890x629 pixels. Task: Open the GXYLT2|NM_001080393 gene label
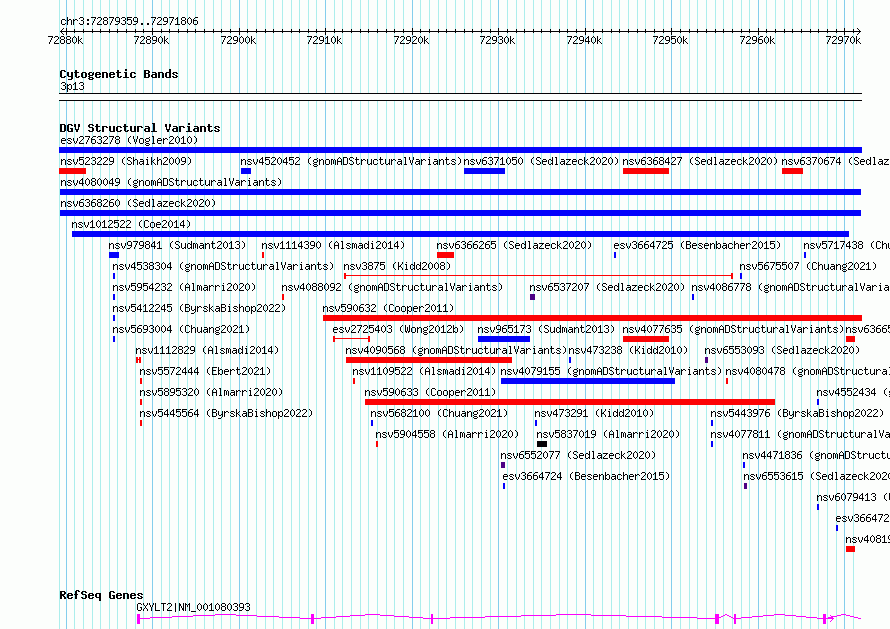194,607
